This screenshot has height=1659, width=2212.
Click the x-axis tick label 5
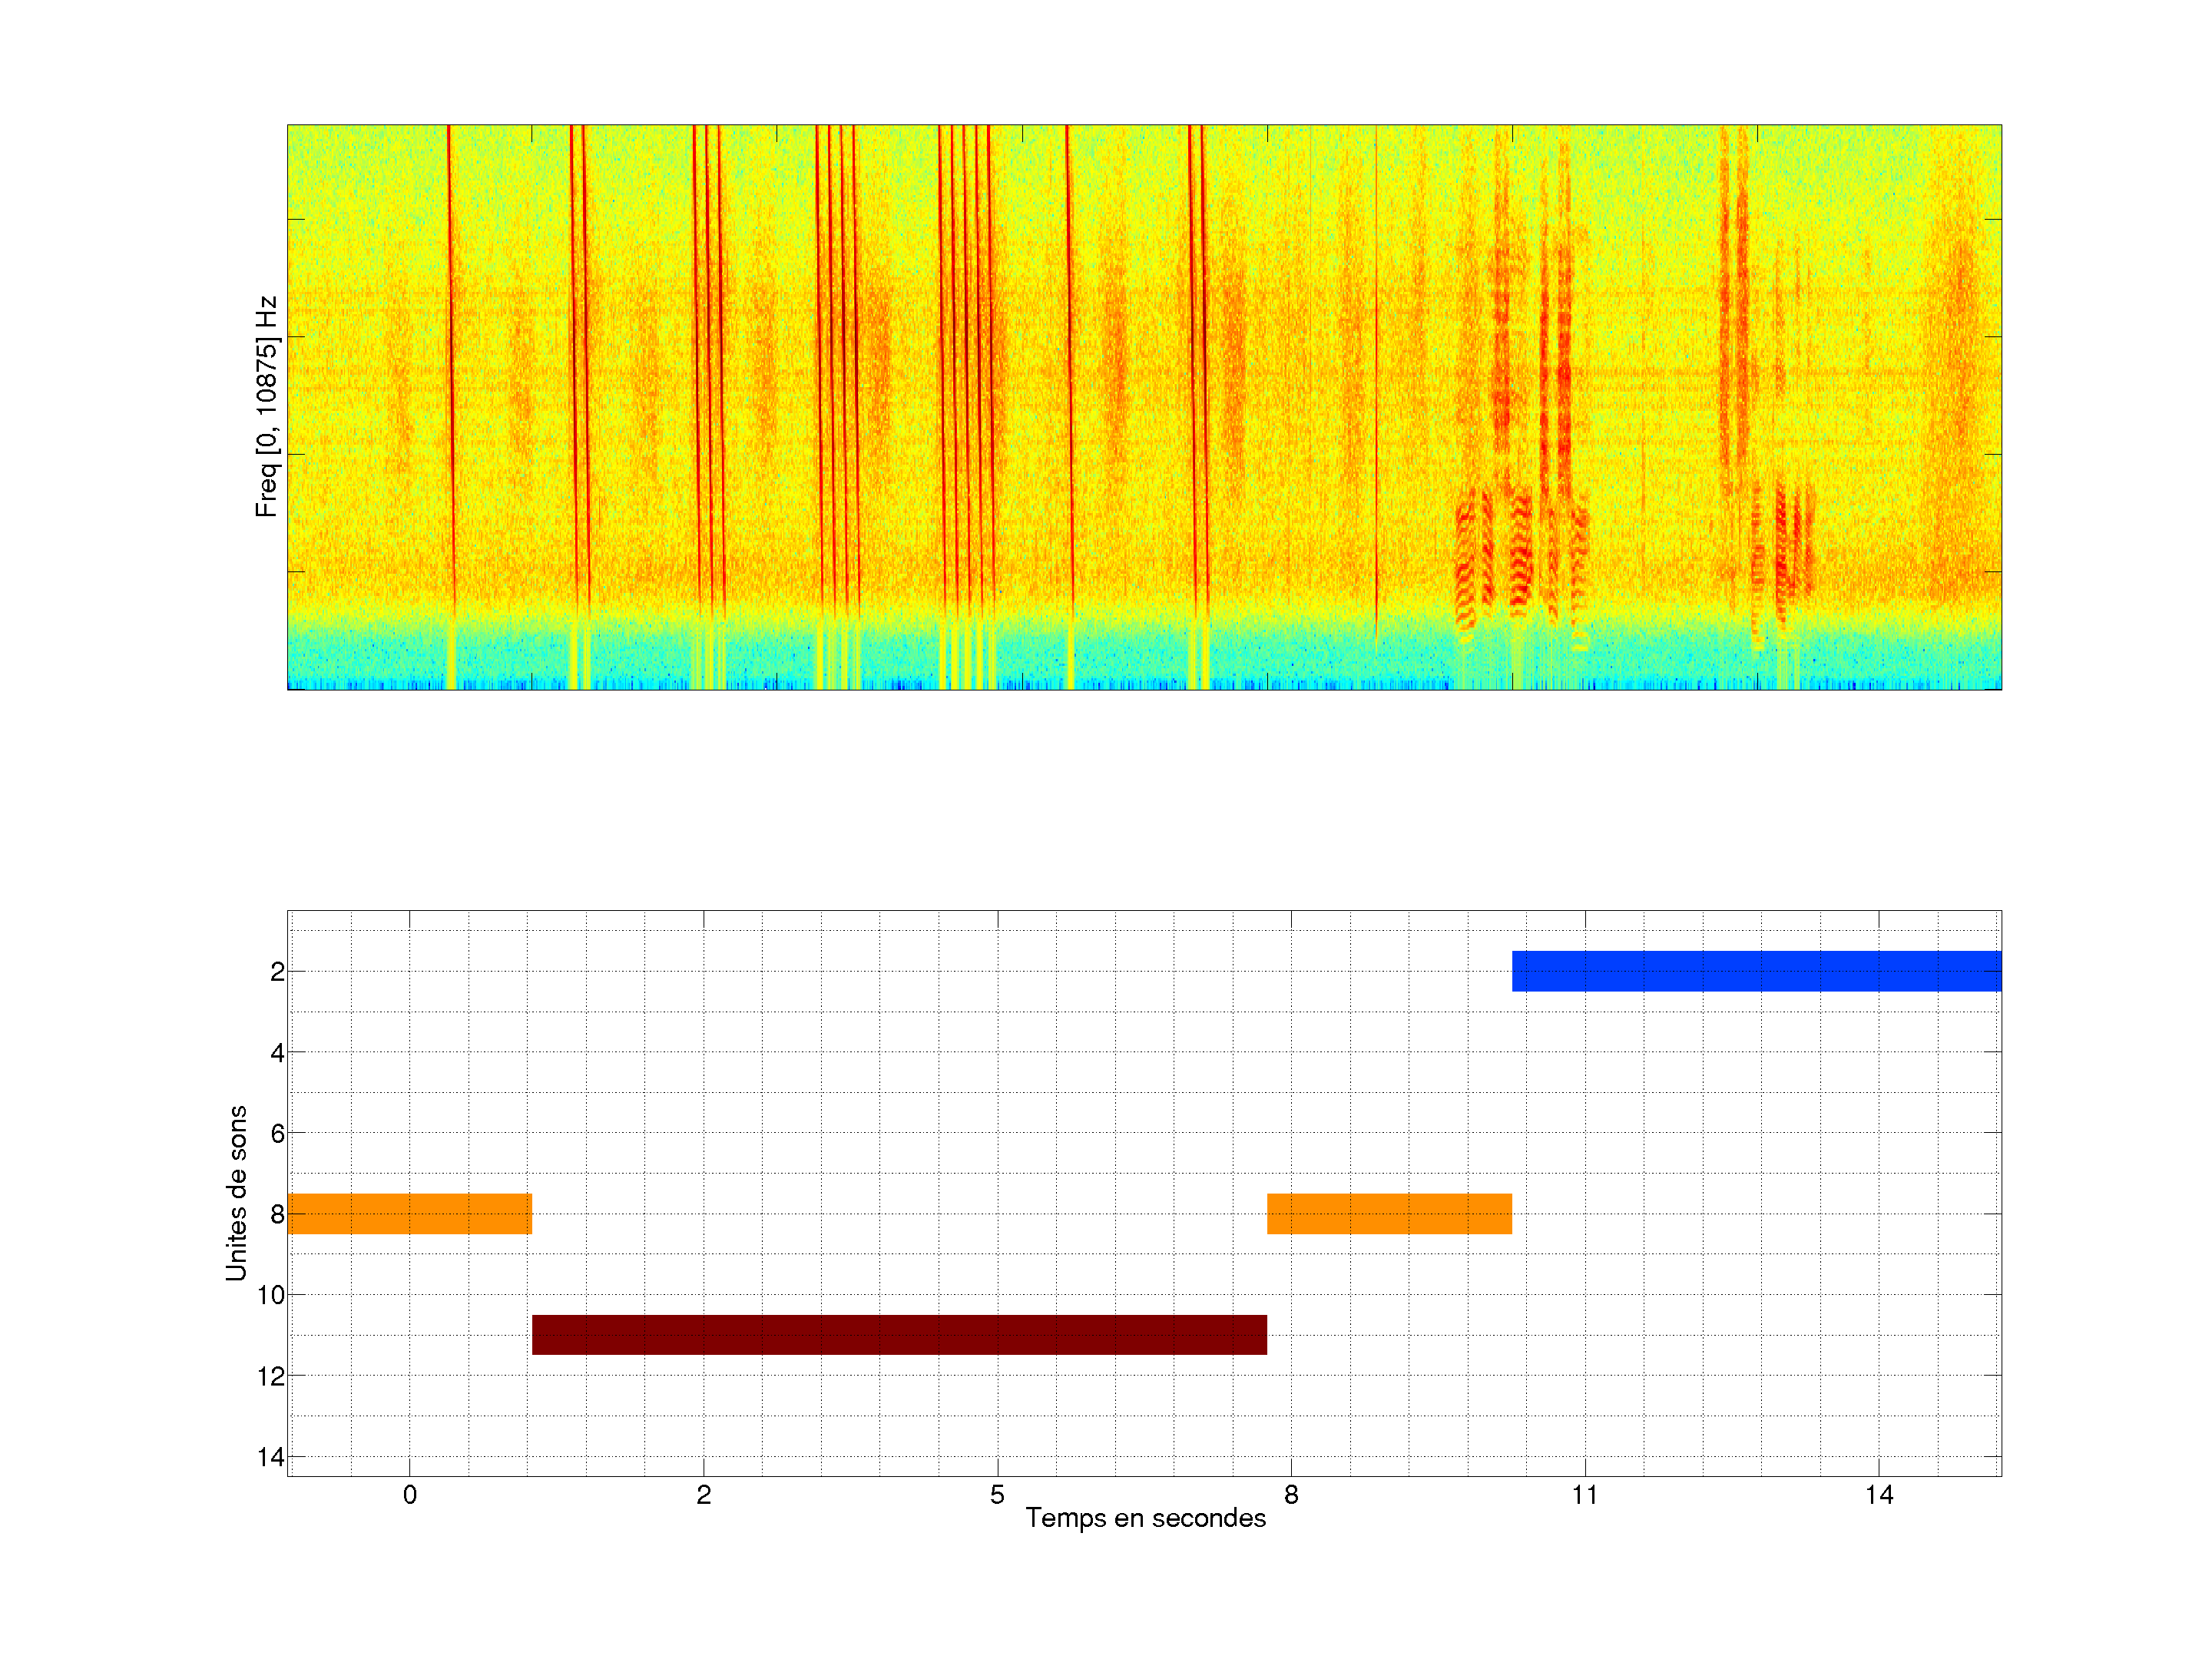pos(997,1495)
